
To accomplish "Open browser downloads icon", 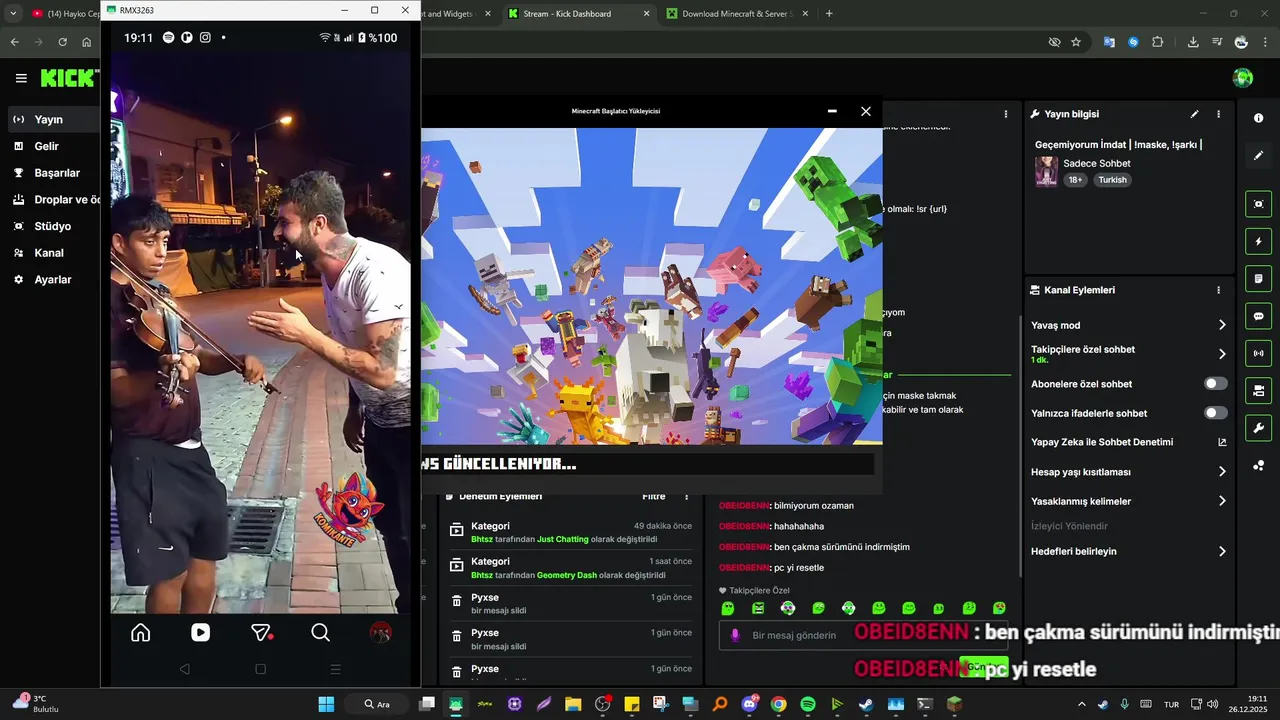I will (1193, 42).
